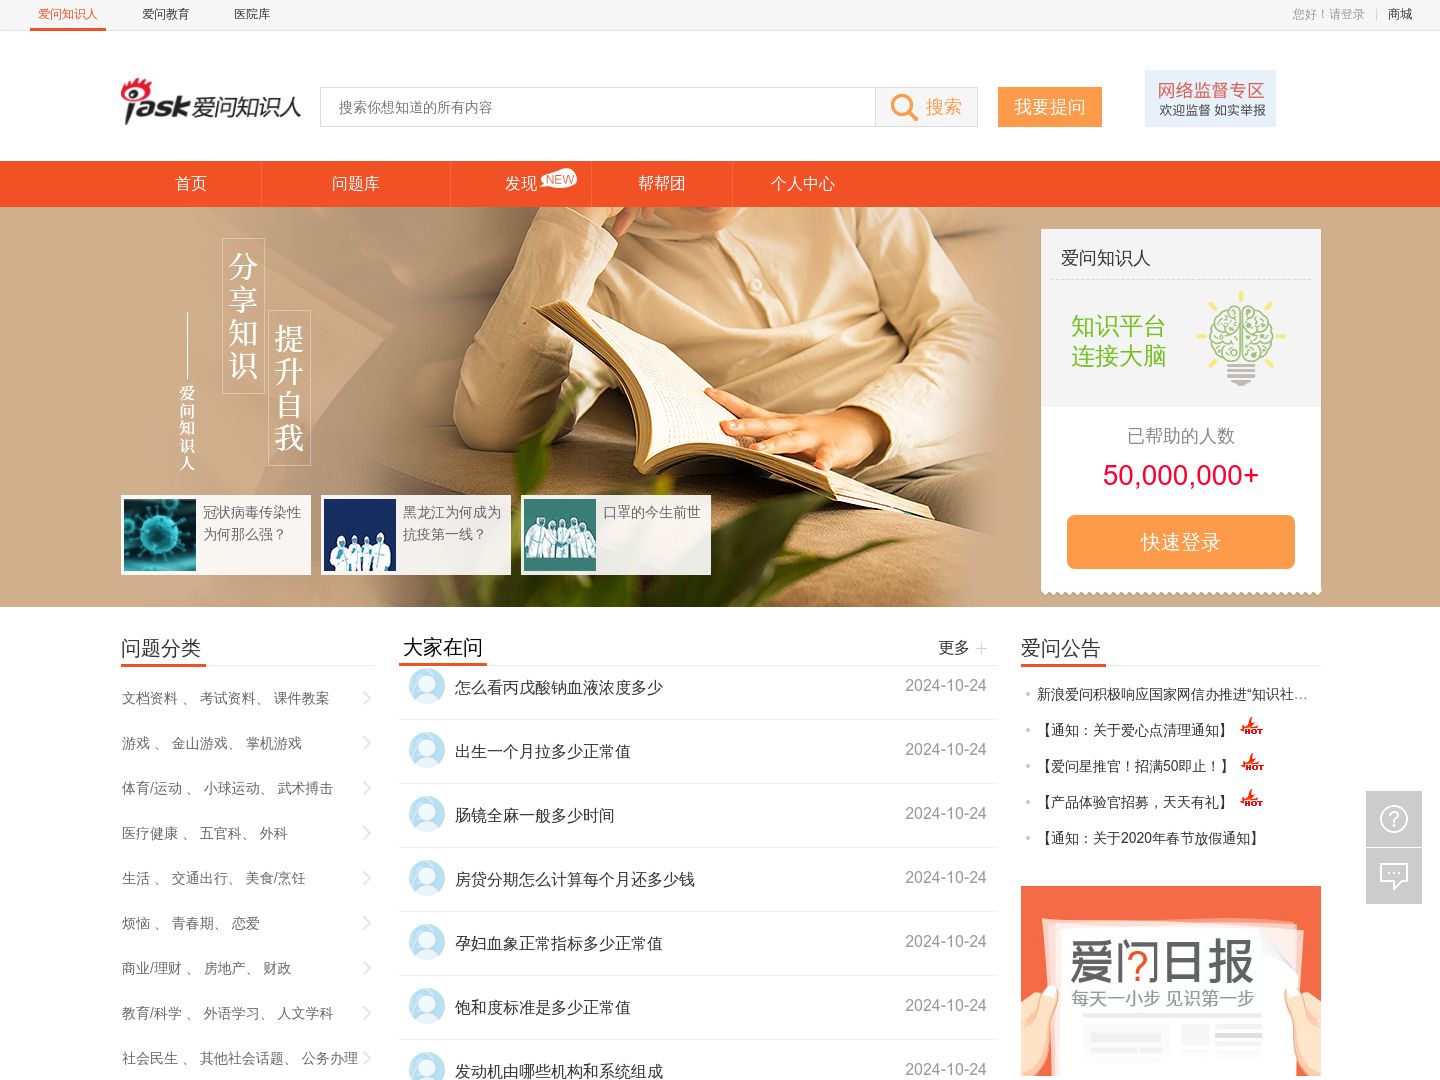
Task: Open 黑龙江为何成为抗疫第一线 thumbnail card
Action: 416,535
